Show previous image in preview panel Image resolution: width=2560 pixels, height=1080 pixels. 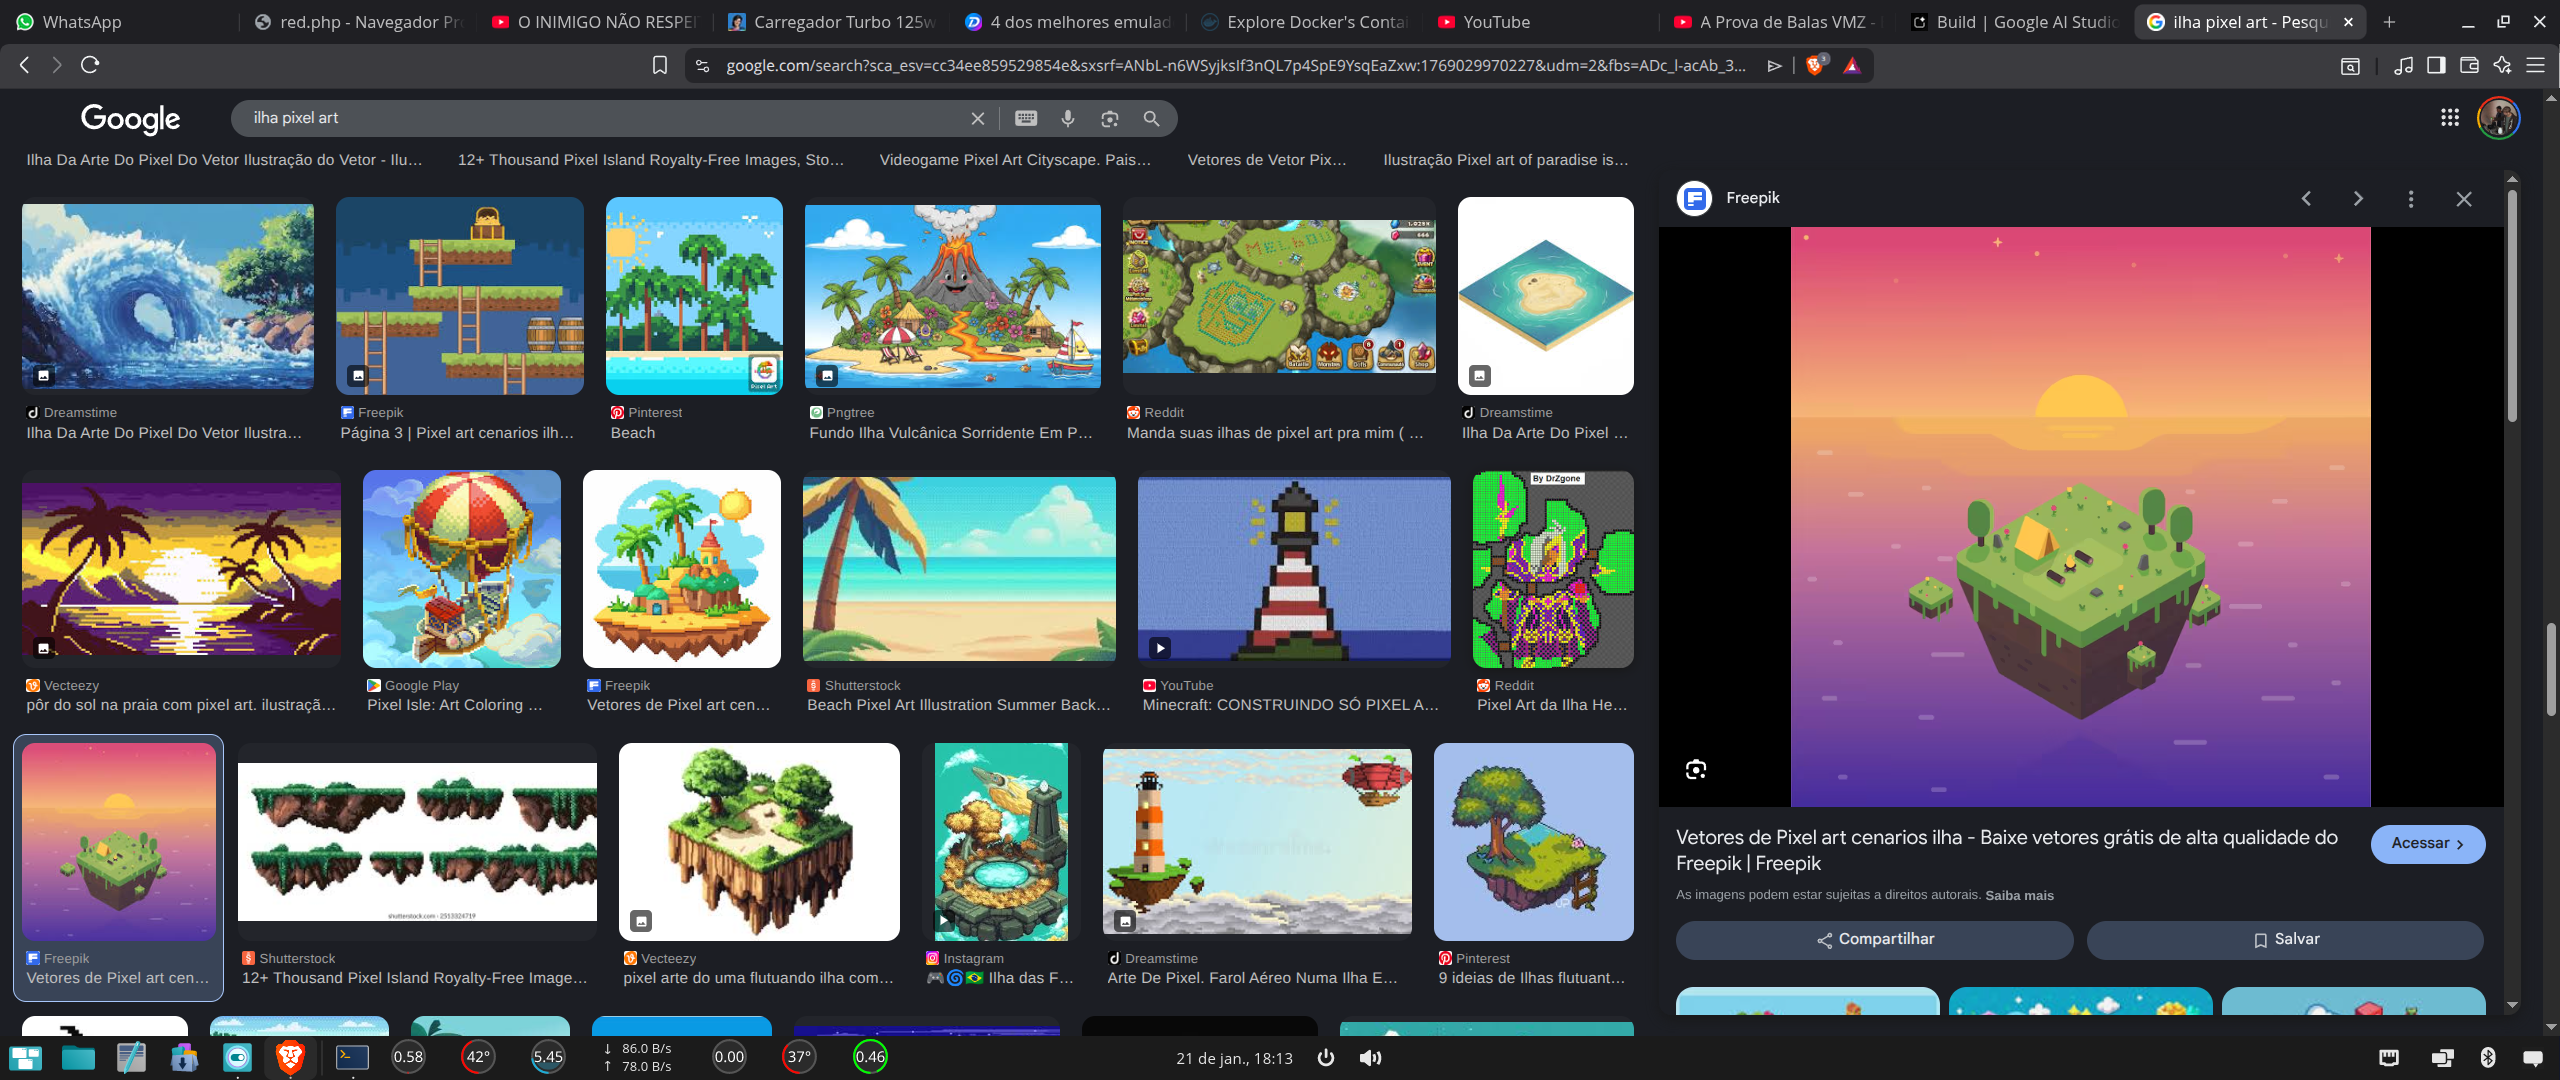pyautogui.click(x=2307, y=199)
